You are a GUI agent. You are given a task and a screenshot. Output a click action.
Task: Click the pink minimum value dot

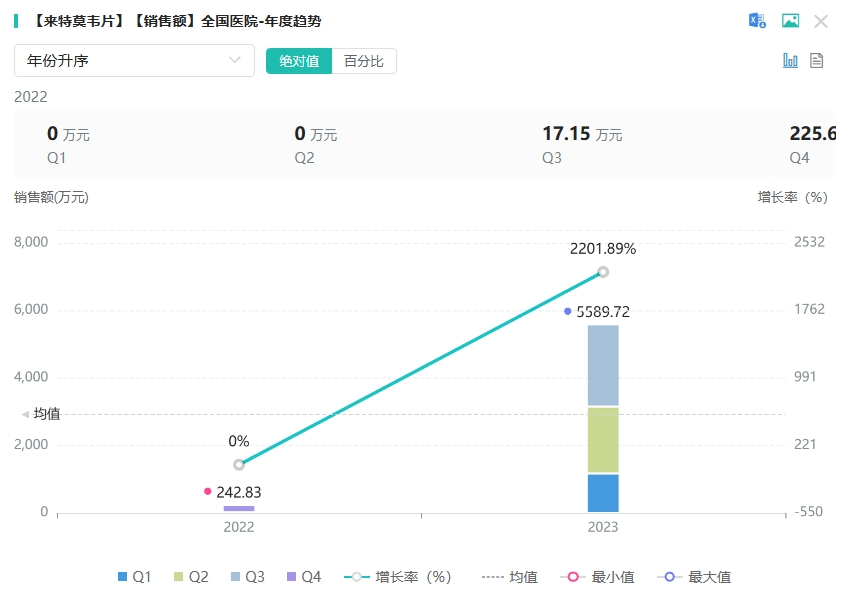coord(208,491)
